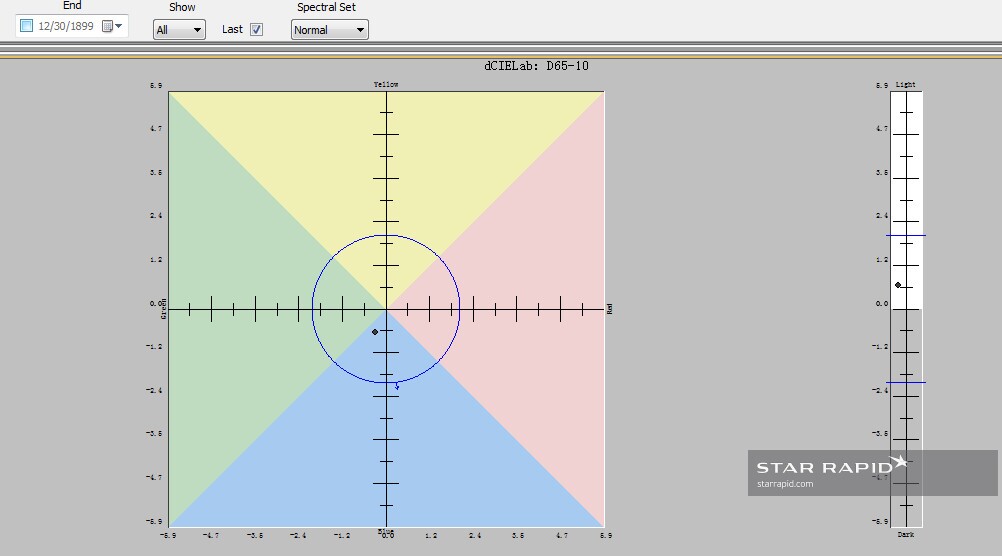The width and height of the screenshot is (1002, 556).
Task: Click the Star Rapid logo
Action: [x=831, y=465]
